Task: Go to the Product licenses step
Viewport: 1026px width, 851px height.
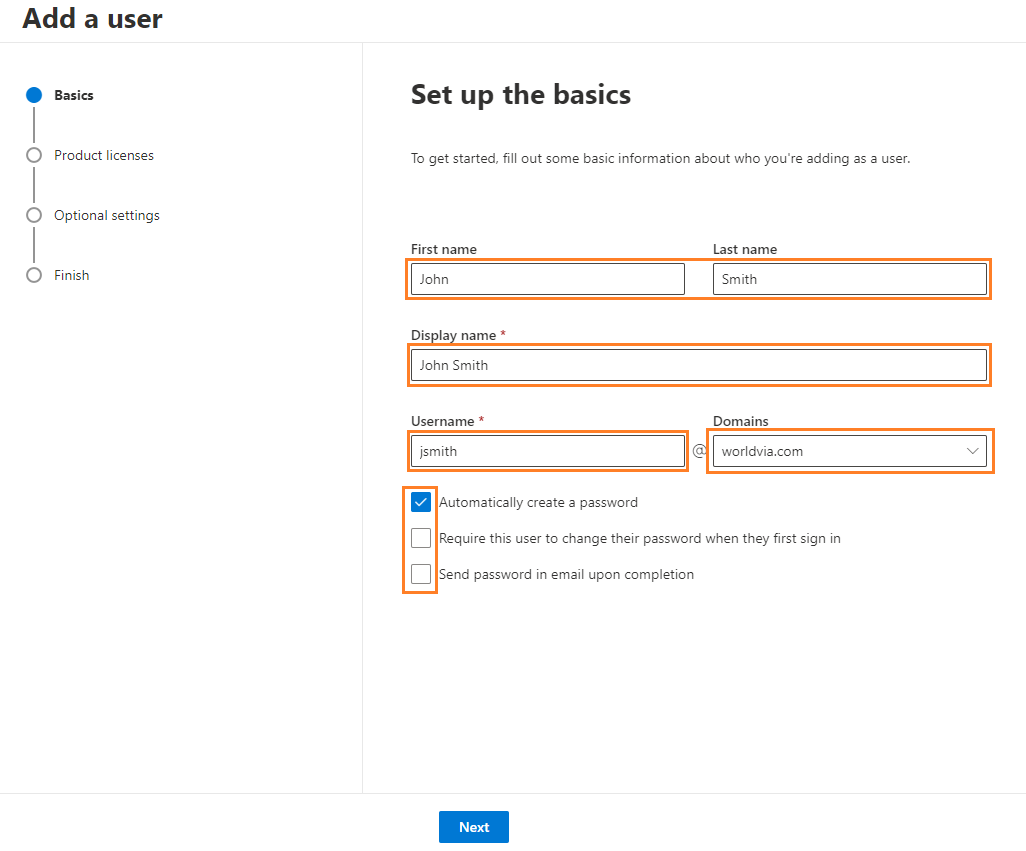Action: click(104, 156)
